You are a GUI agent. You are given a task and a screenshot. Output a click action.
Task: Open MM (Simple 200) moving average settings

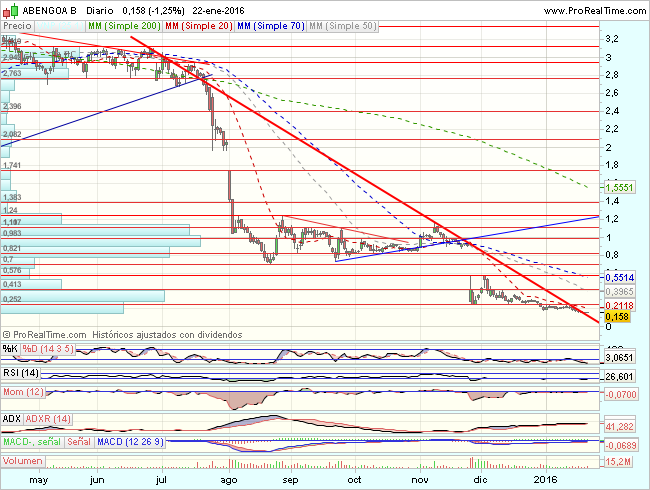tap(124, 26)
